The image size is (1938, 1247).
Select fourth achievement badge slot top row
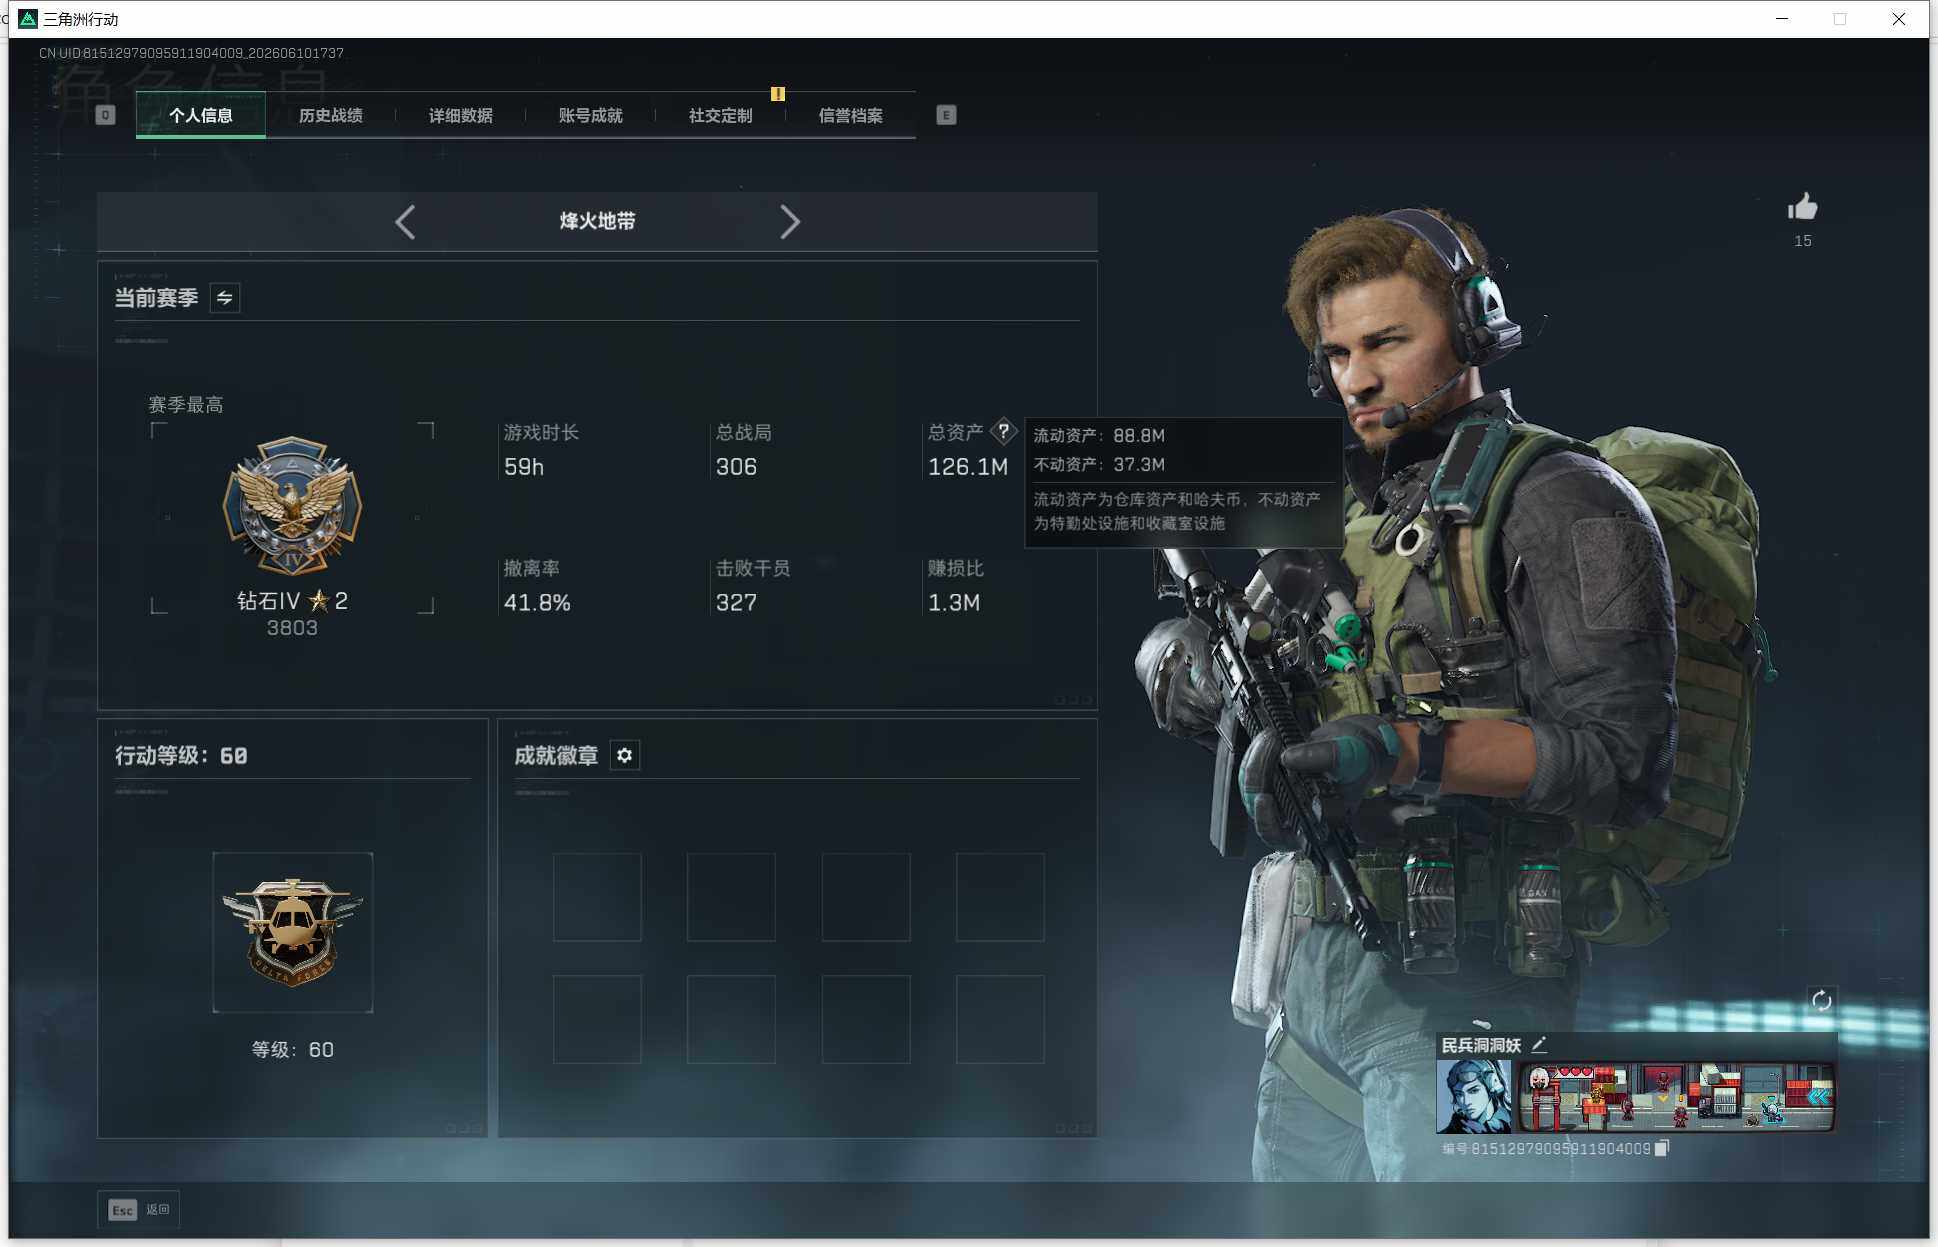click(1000, 897)
